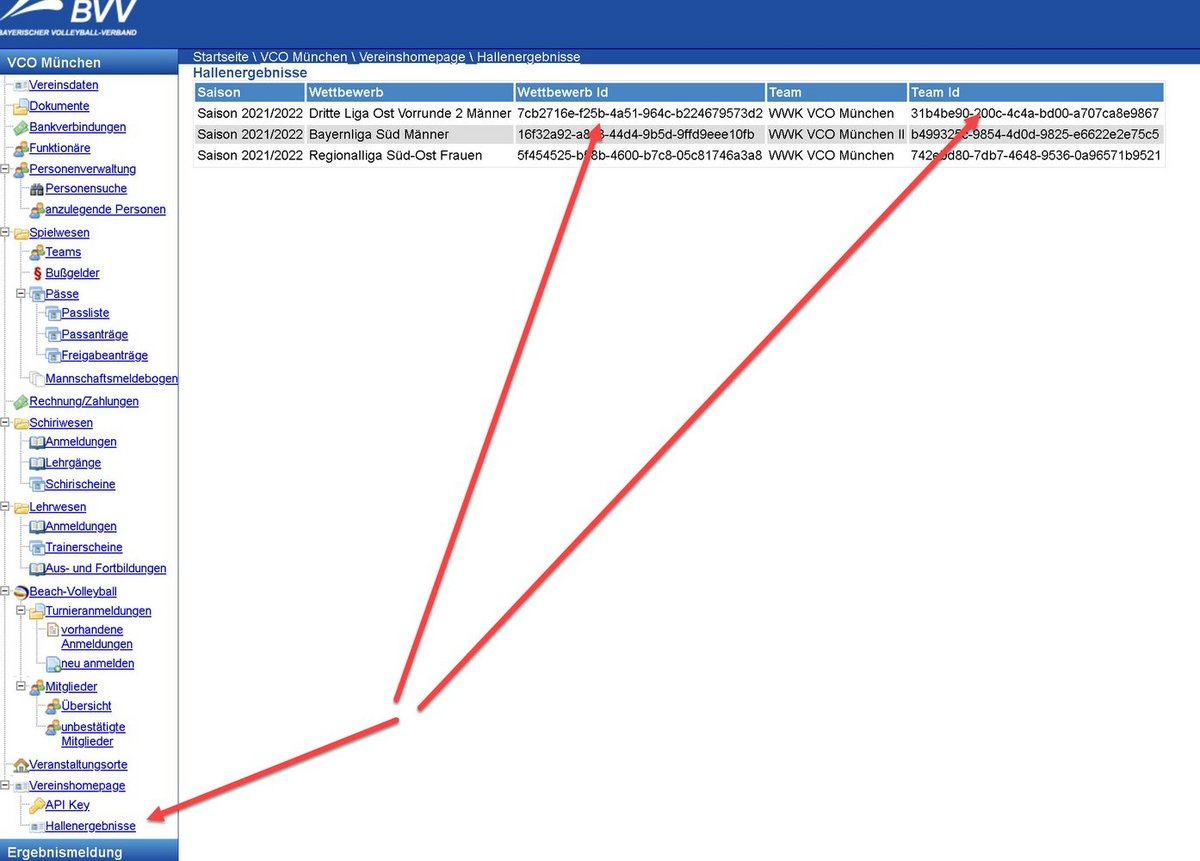Open Hallenergebnisse in the sidebar
This screenshot has height=861, width=1200.
click(x=90, y=826)
